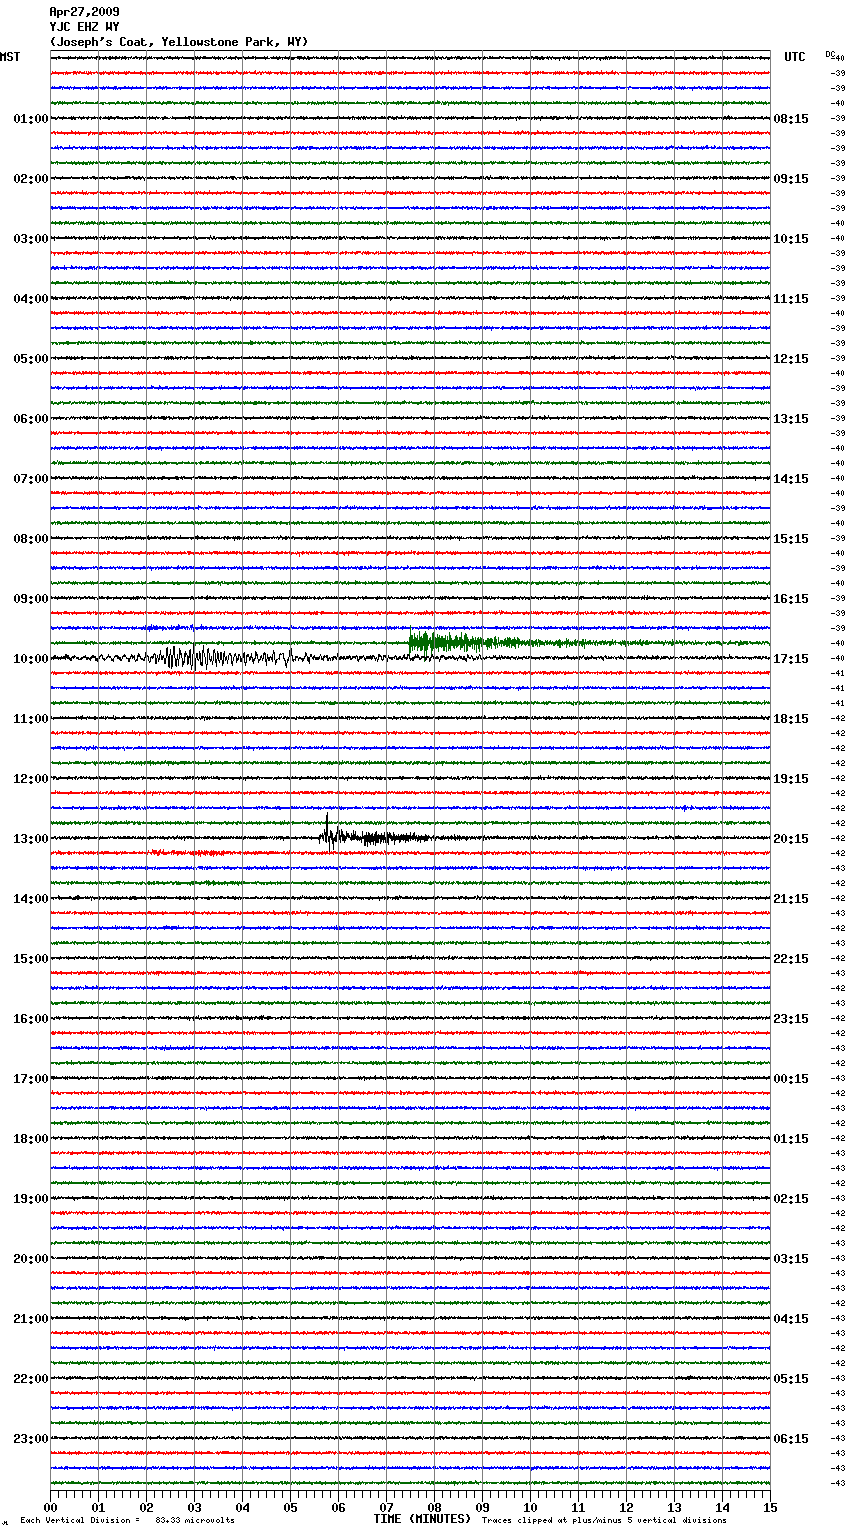The height and width of the screenshot is (1534, 850).
Task: Select the 02:00 MST time label
Action: [31, 179]
